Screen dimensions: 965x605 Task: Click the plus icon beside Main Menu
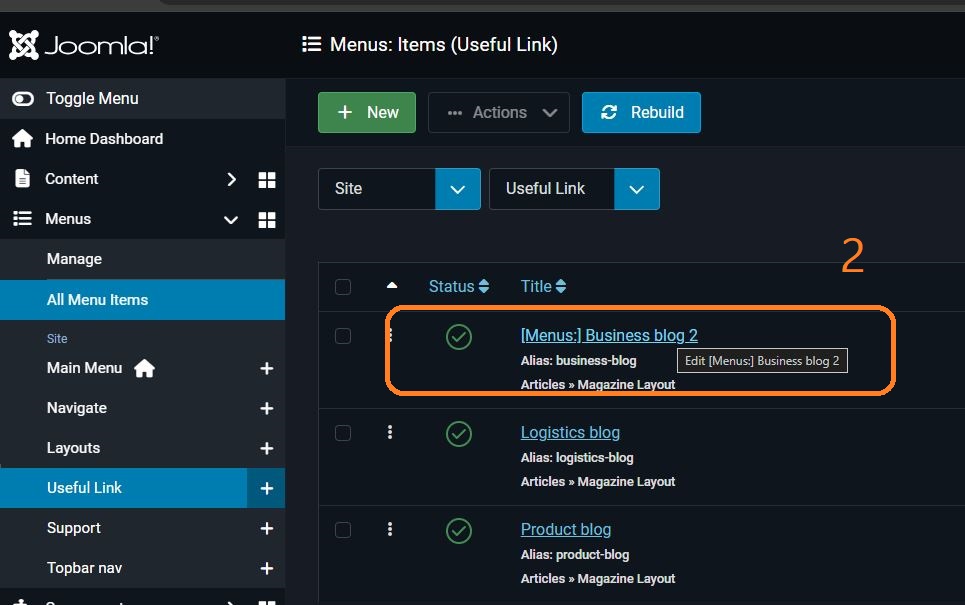click(267, 369)
